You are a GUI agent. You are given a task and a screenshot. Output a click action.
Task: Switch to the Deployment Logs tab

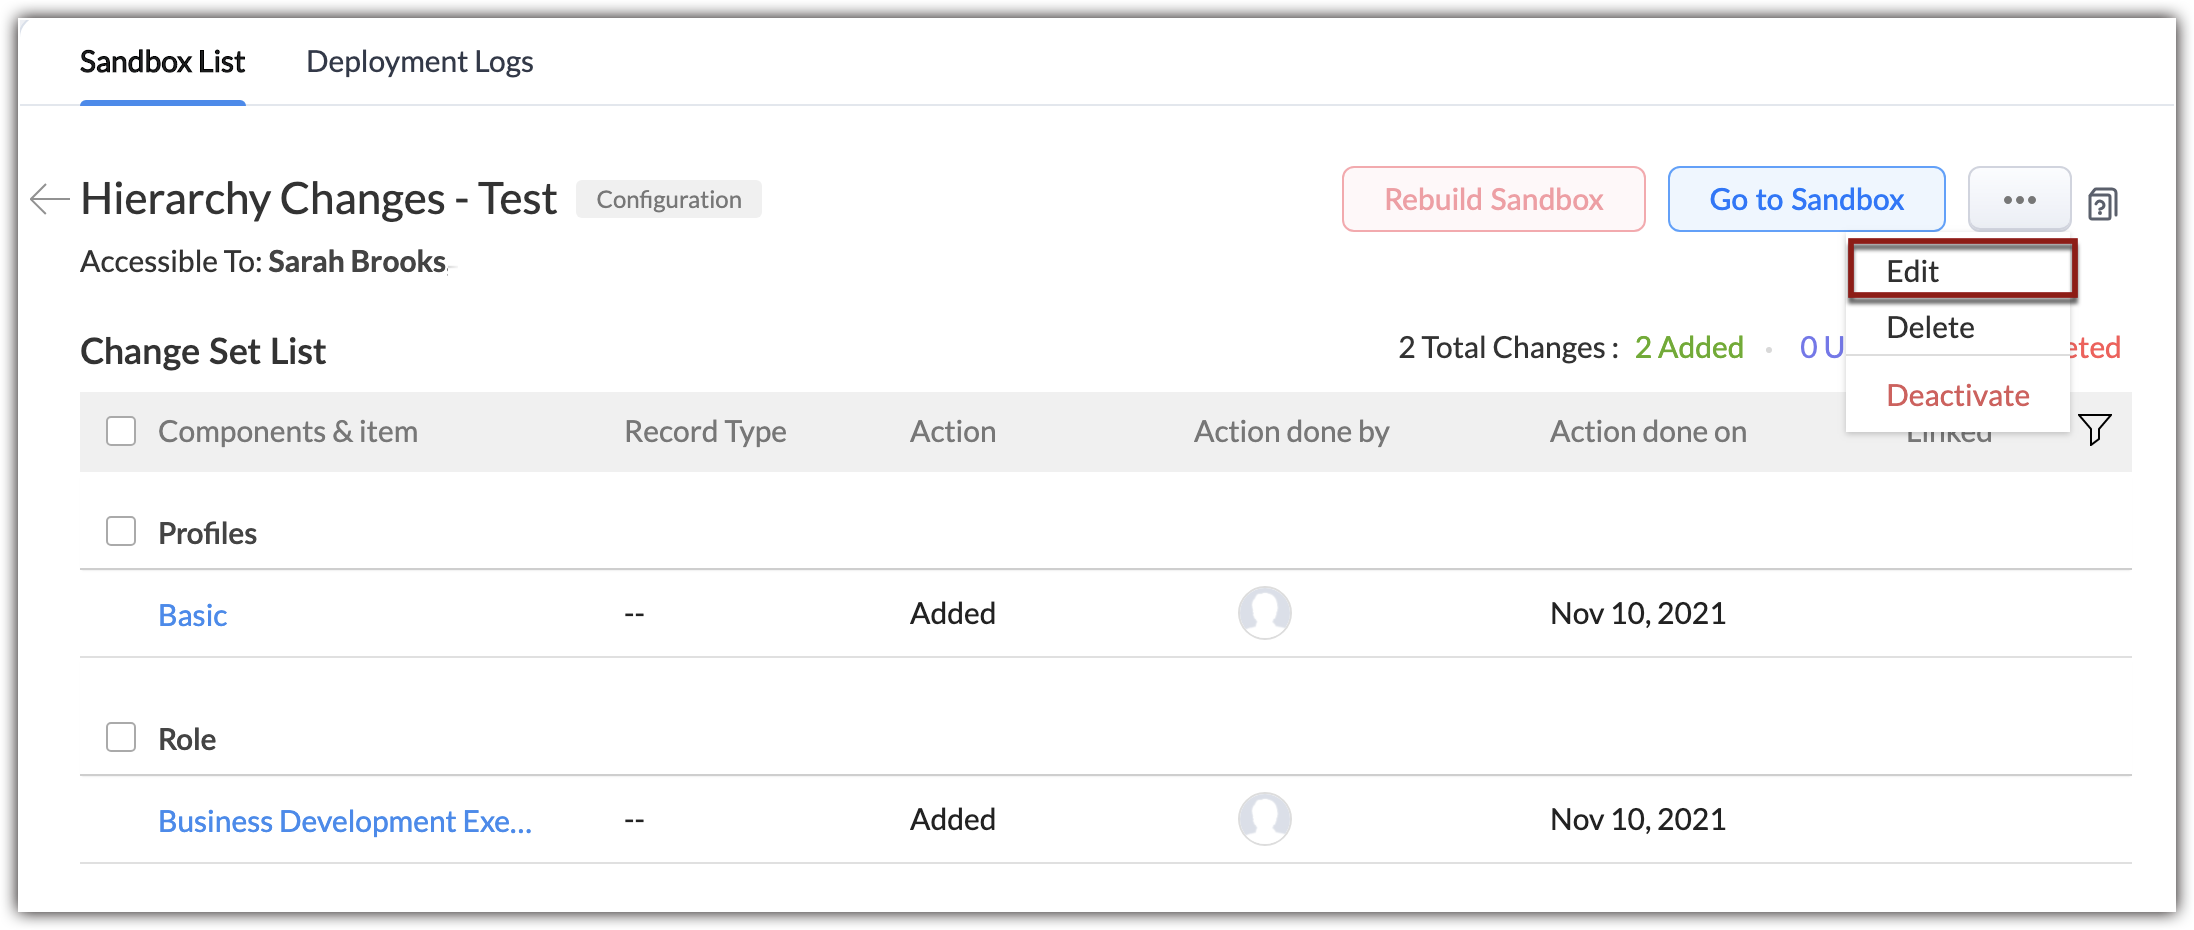(419, 62)
